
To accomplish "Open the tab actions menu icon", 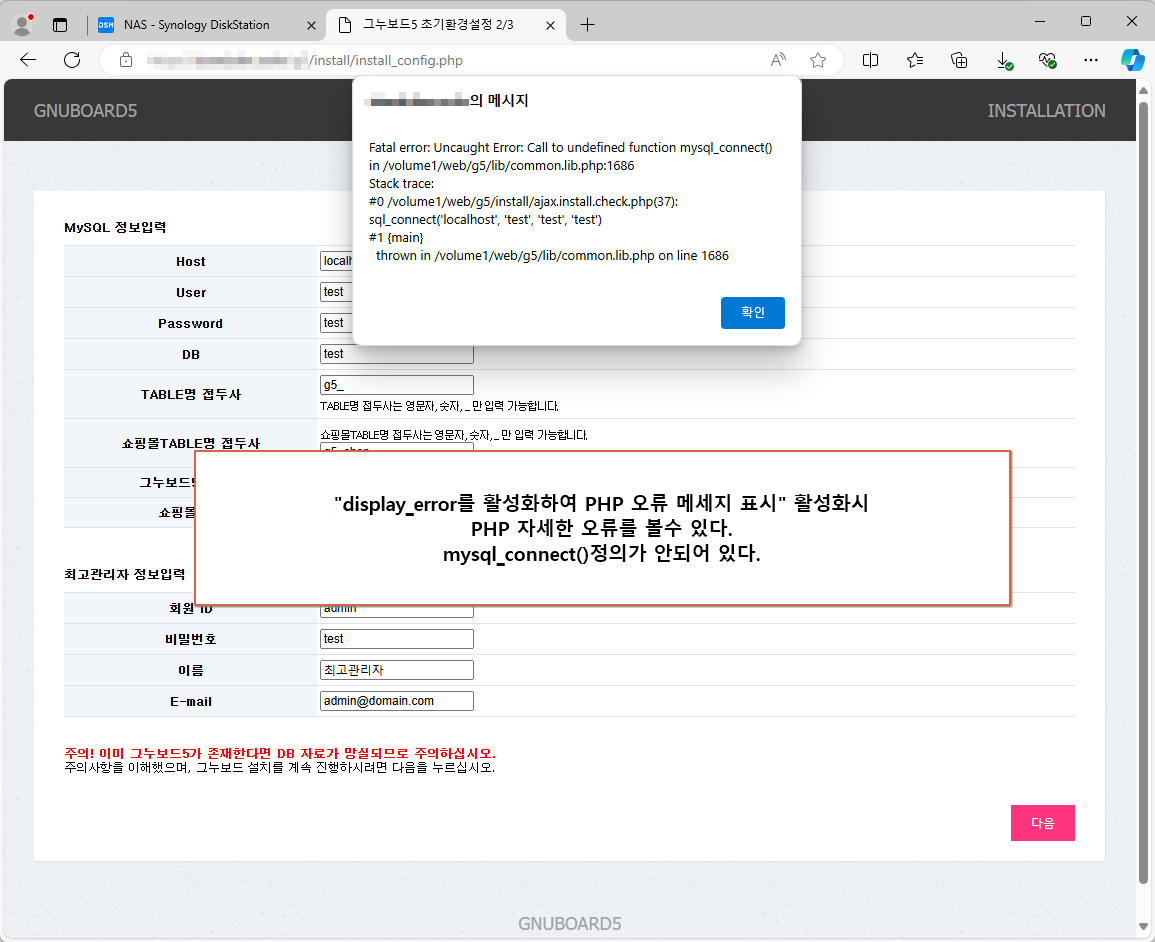I will [60, 25].
